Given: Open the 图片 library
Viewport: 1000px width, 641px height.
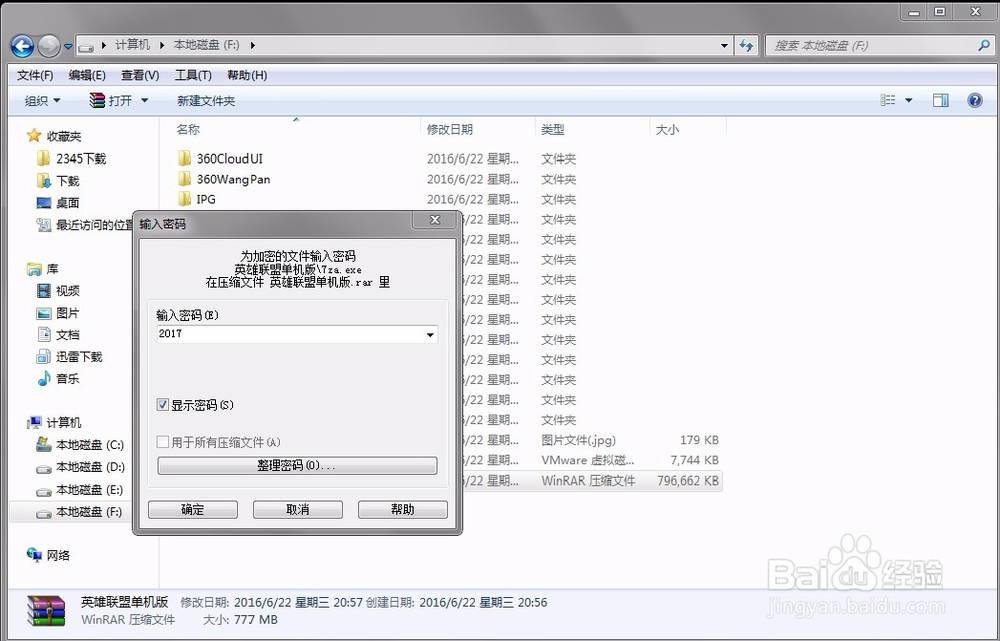Looking at the screenshot, I should point(58,313).
